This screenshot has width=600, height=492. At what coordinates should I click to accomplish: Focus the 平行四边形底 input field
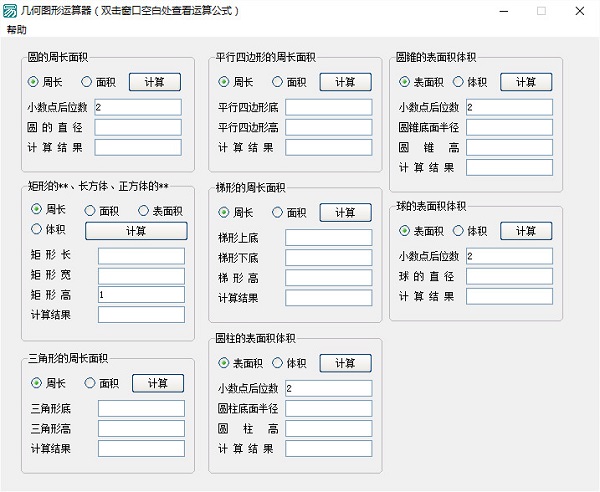point(327,107)
